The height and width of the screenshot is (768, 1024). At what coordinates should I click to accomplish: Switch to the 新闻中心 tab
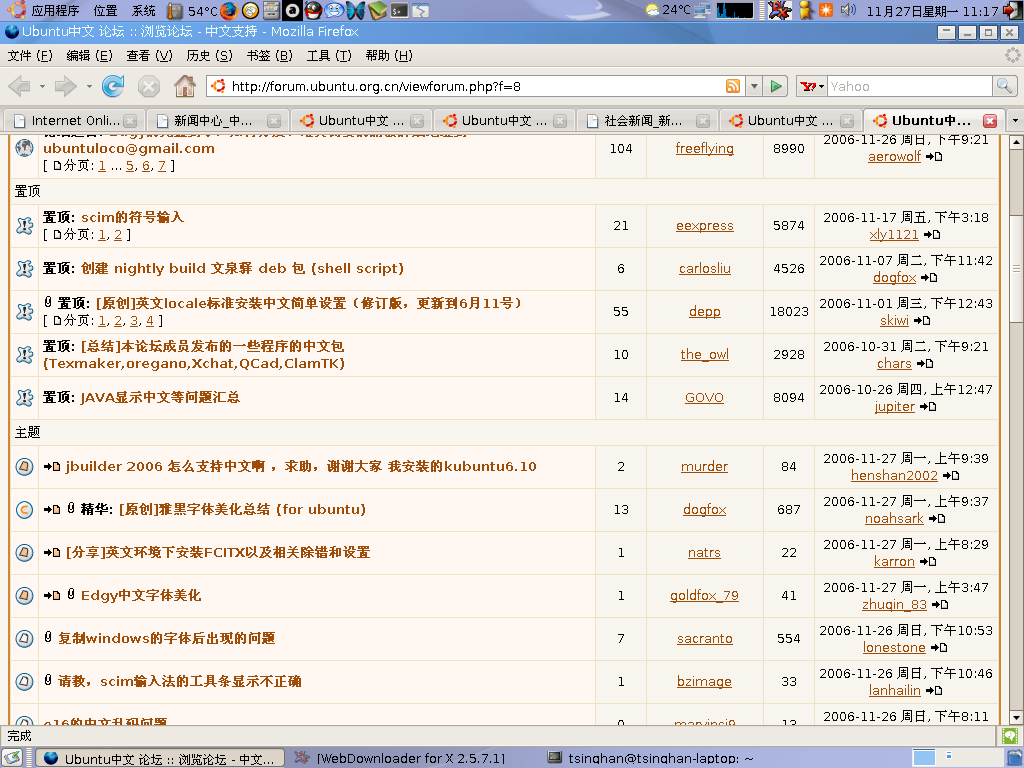point(218,120)
